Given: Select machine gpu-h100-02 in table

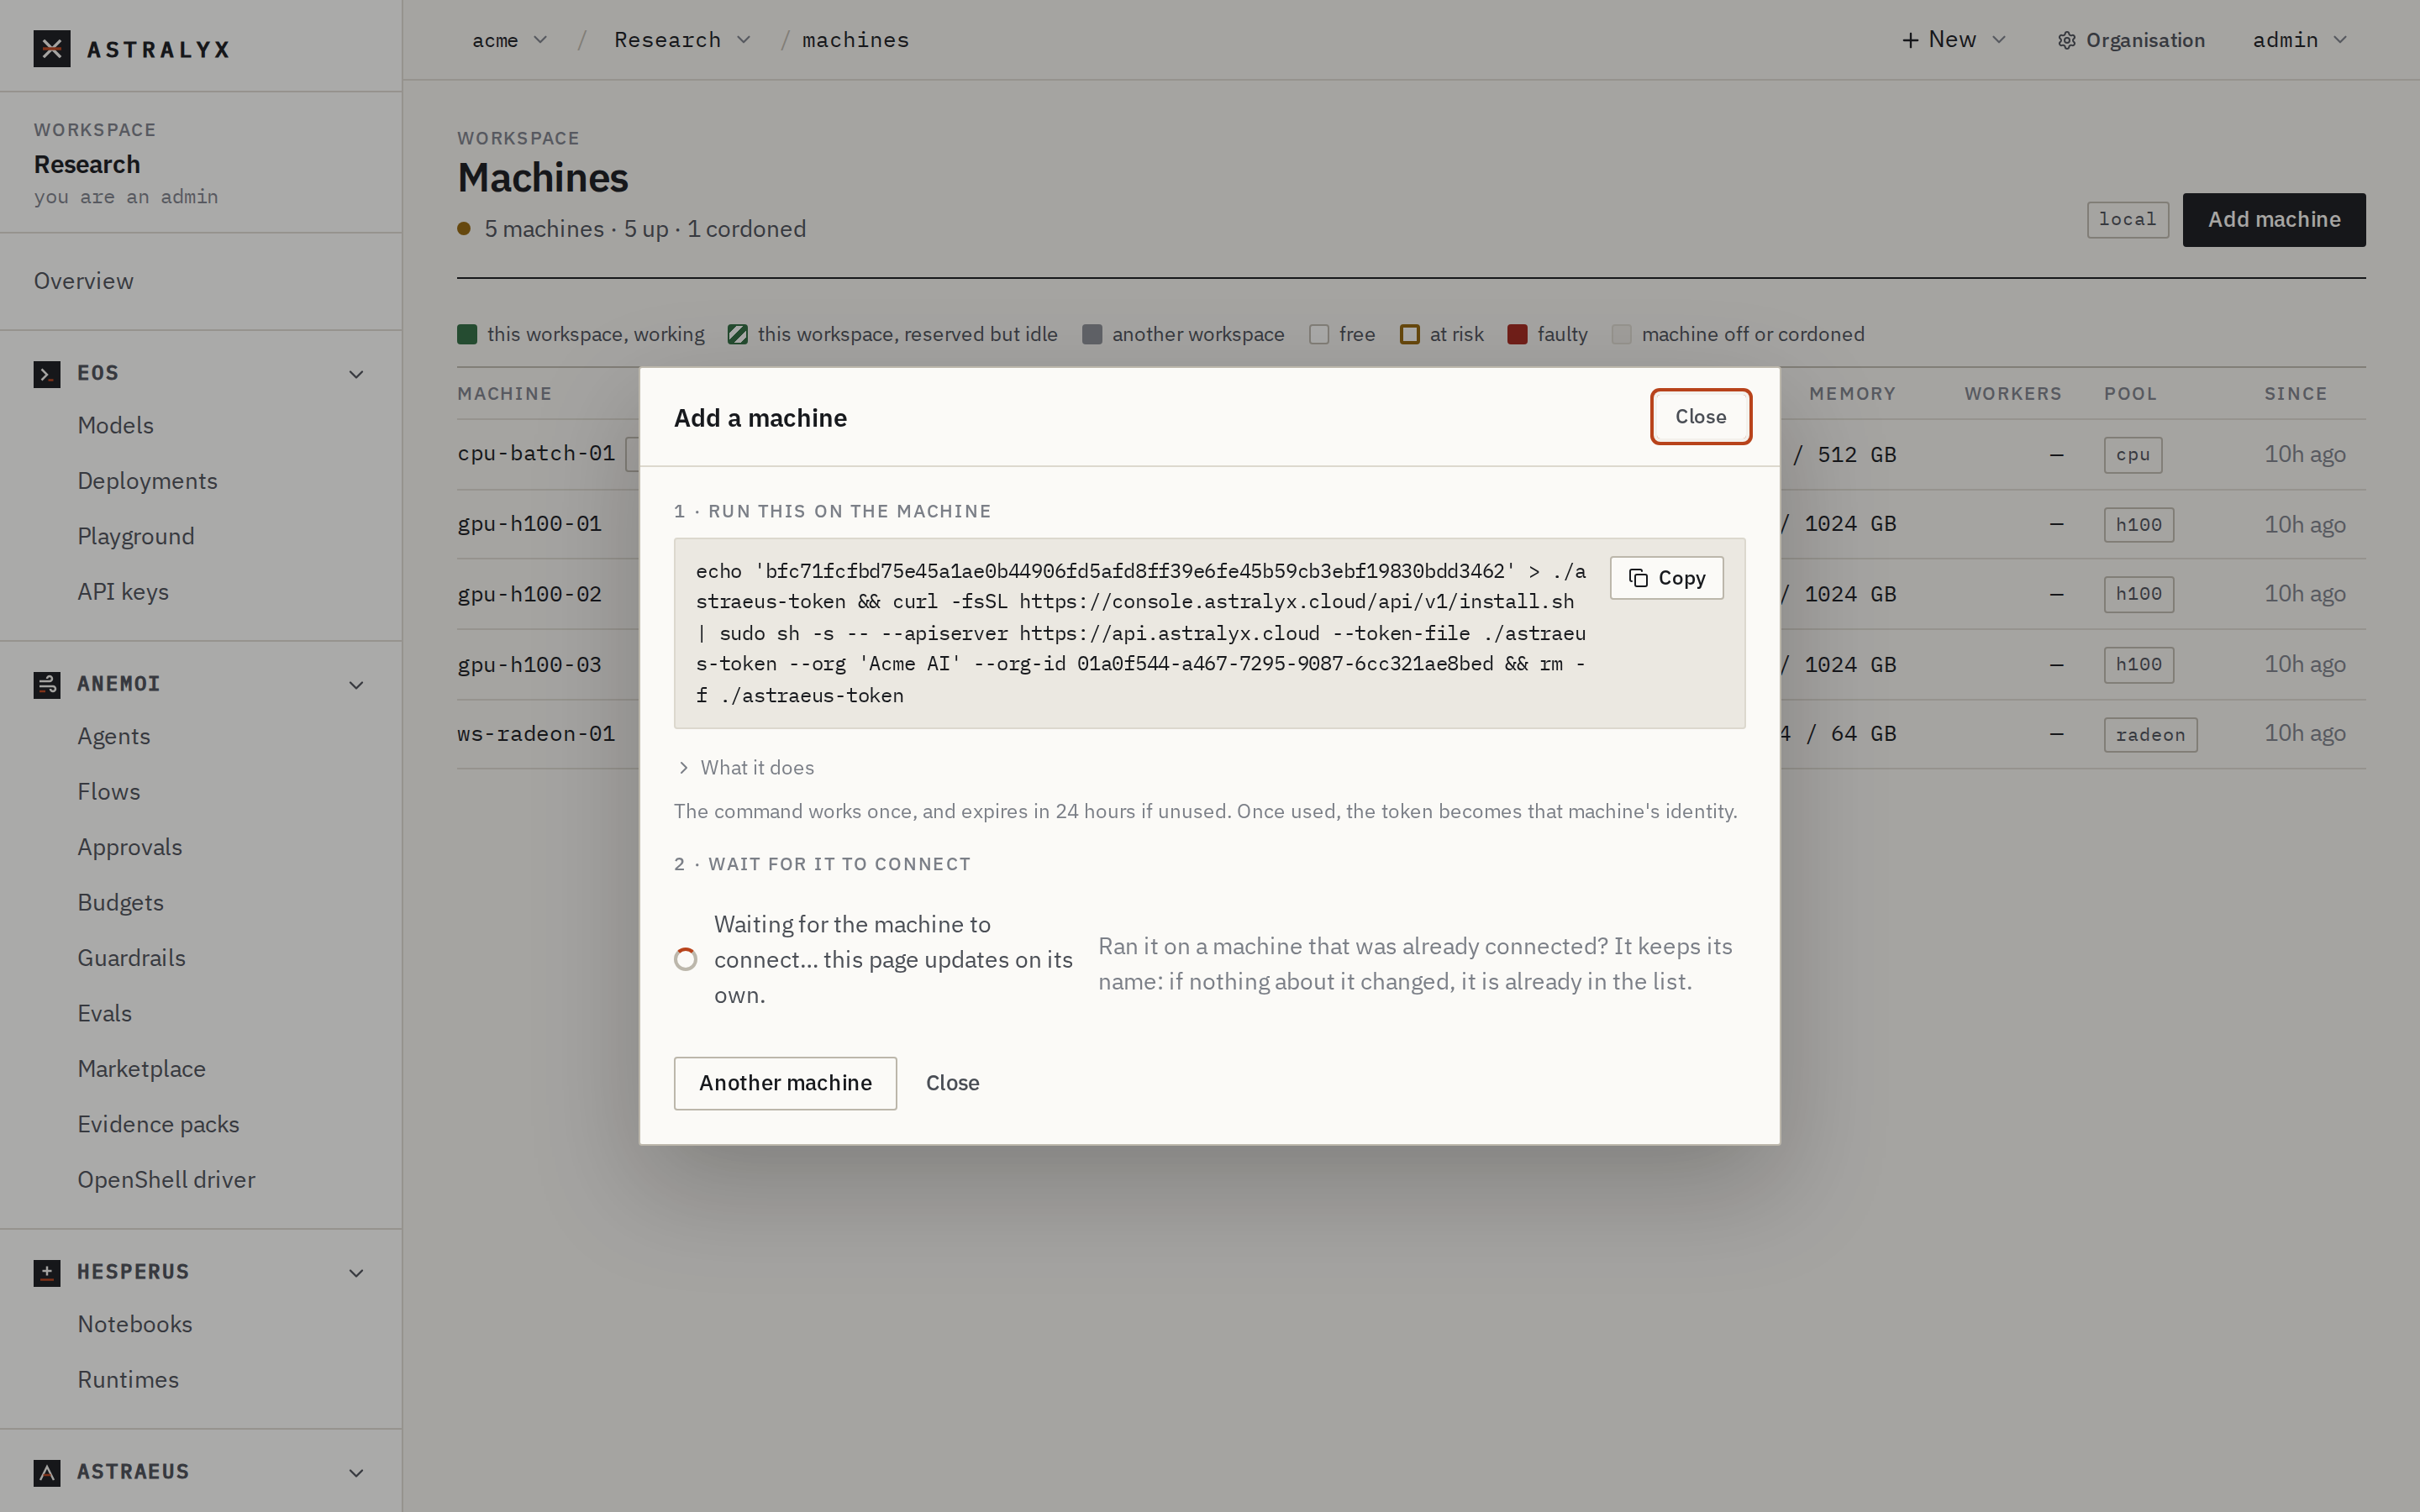Looking at the screenshot, I should [530, 594].
